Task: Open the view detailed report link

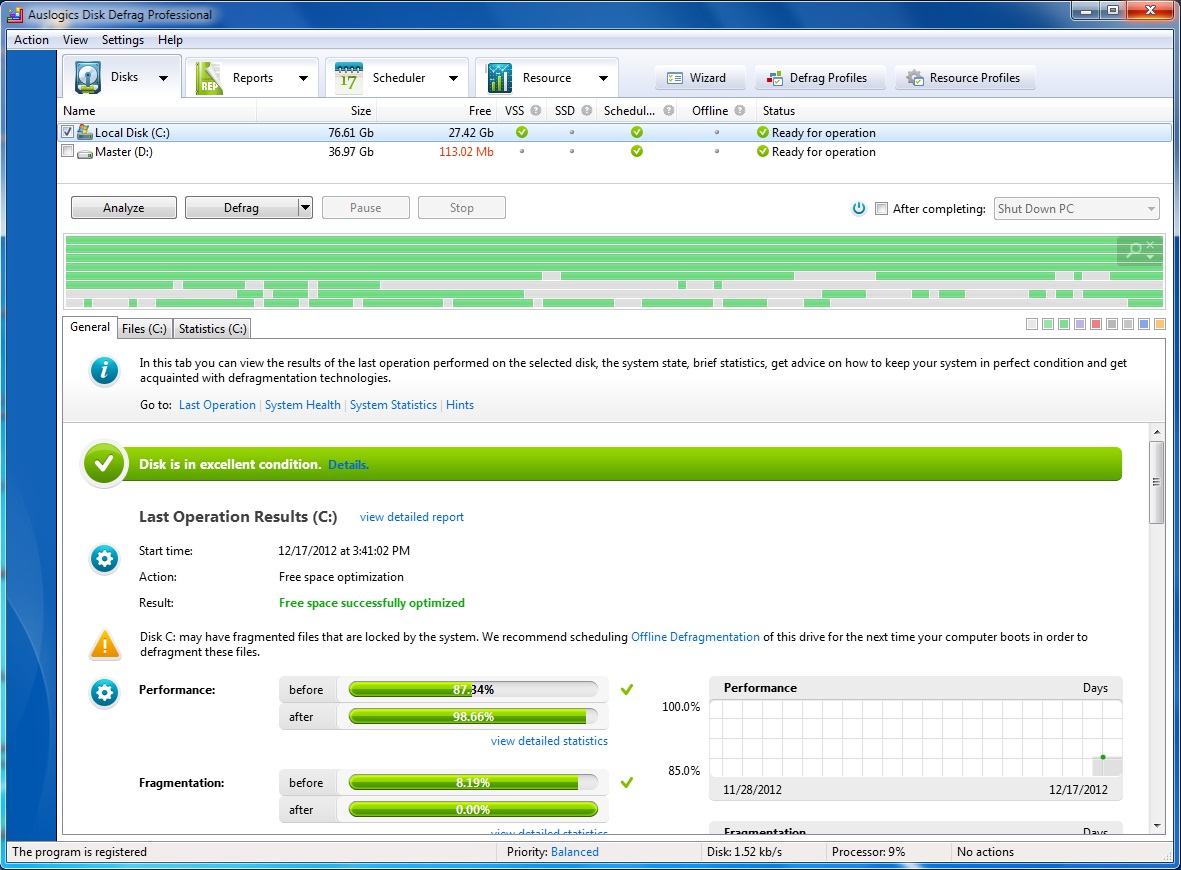Action: pos(411,517)
